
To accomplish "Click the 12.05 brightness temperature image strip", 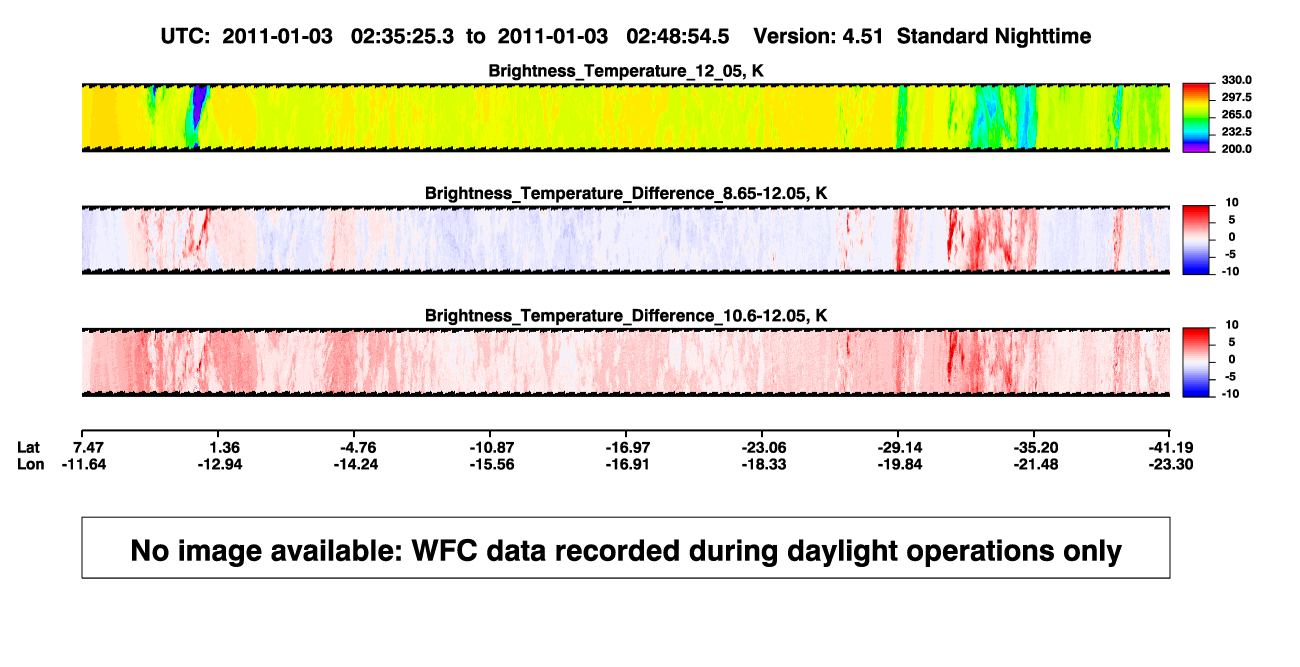I will (x=626, y=118).
